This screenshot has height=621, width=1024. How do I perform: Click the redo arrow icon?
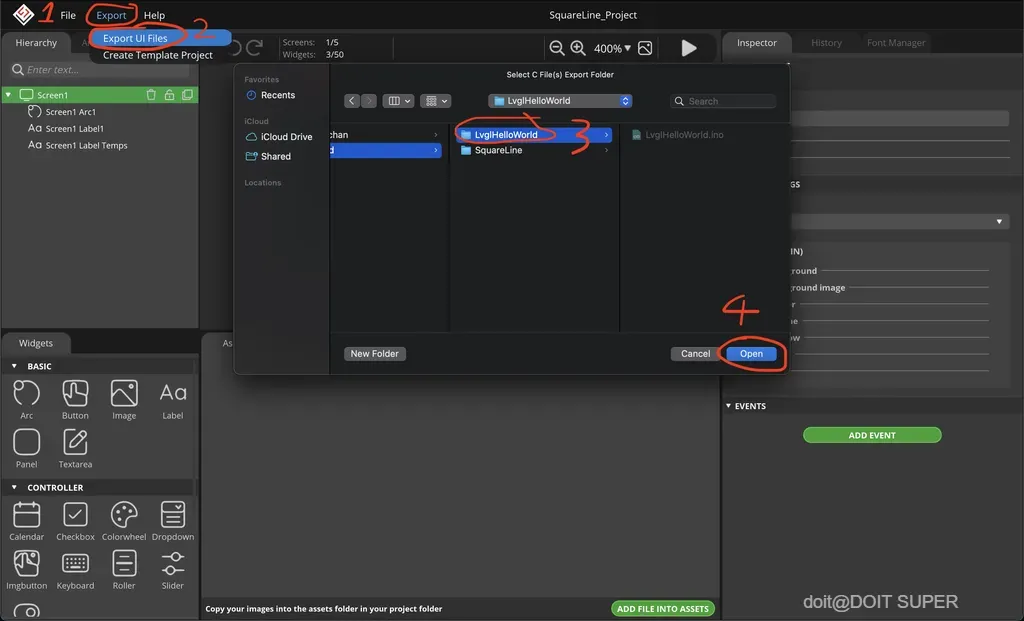click(x=255, y=47)
